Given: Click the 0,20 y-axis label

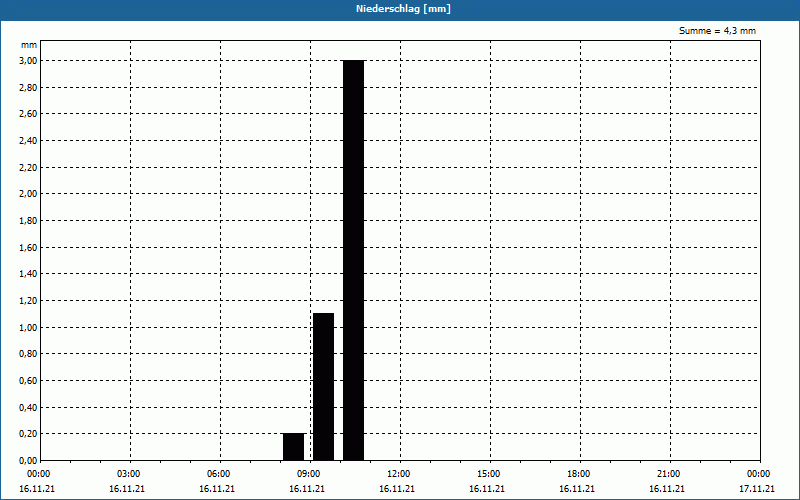Looking at the screenshot, I should (28, 434).
